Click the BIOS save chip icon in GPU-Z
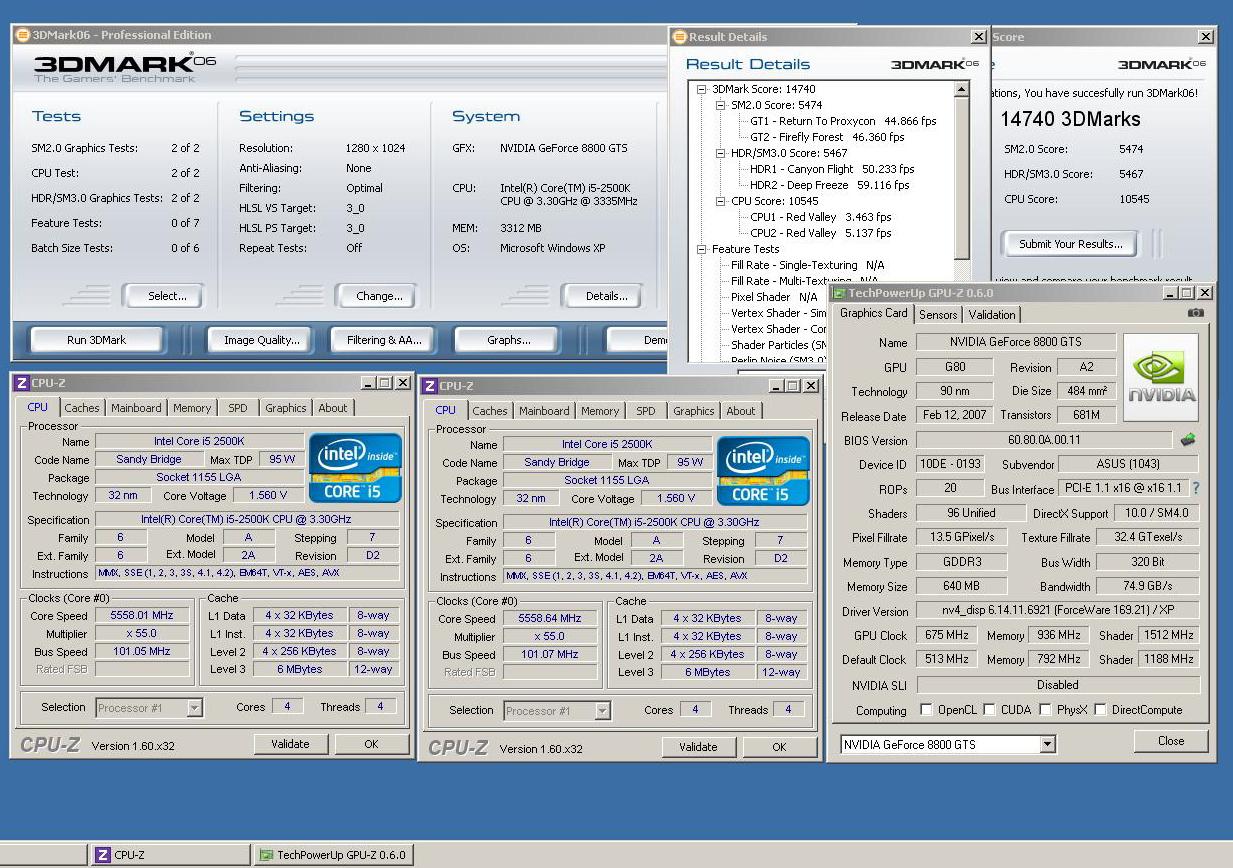This screenshot has height=868, width=1233. pyautogui.click(x=1188, y=439)
